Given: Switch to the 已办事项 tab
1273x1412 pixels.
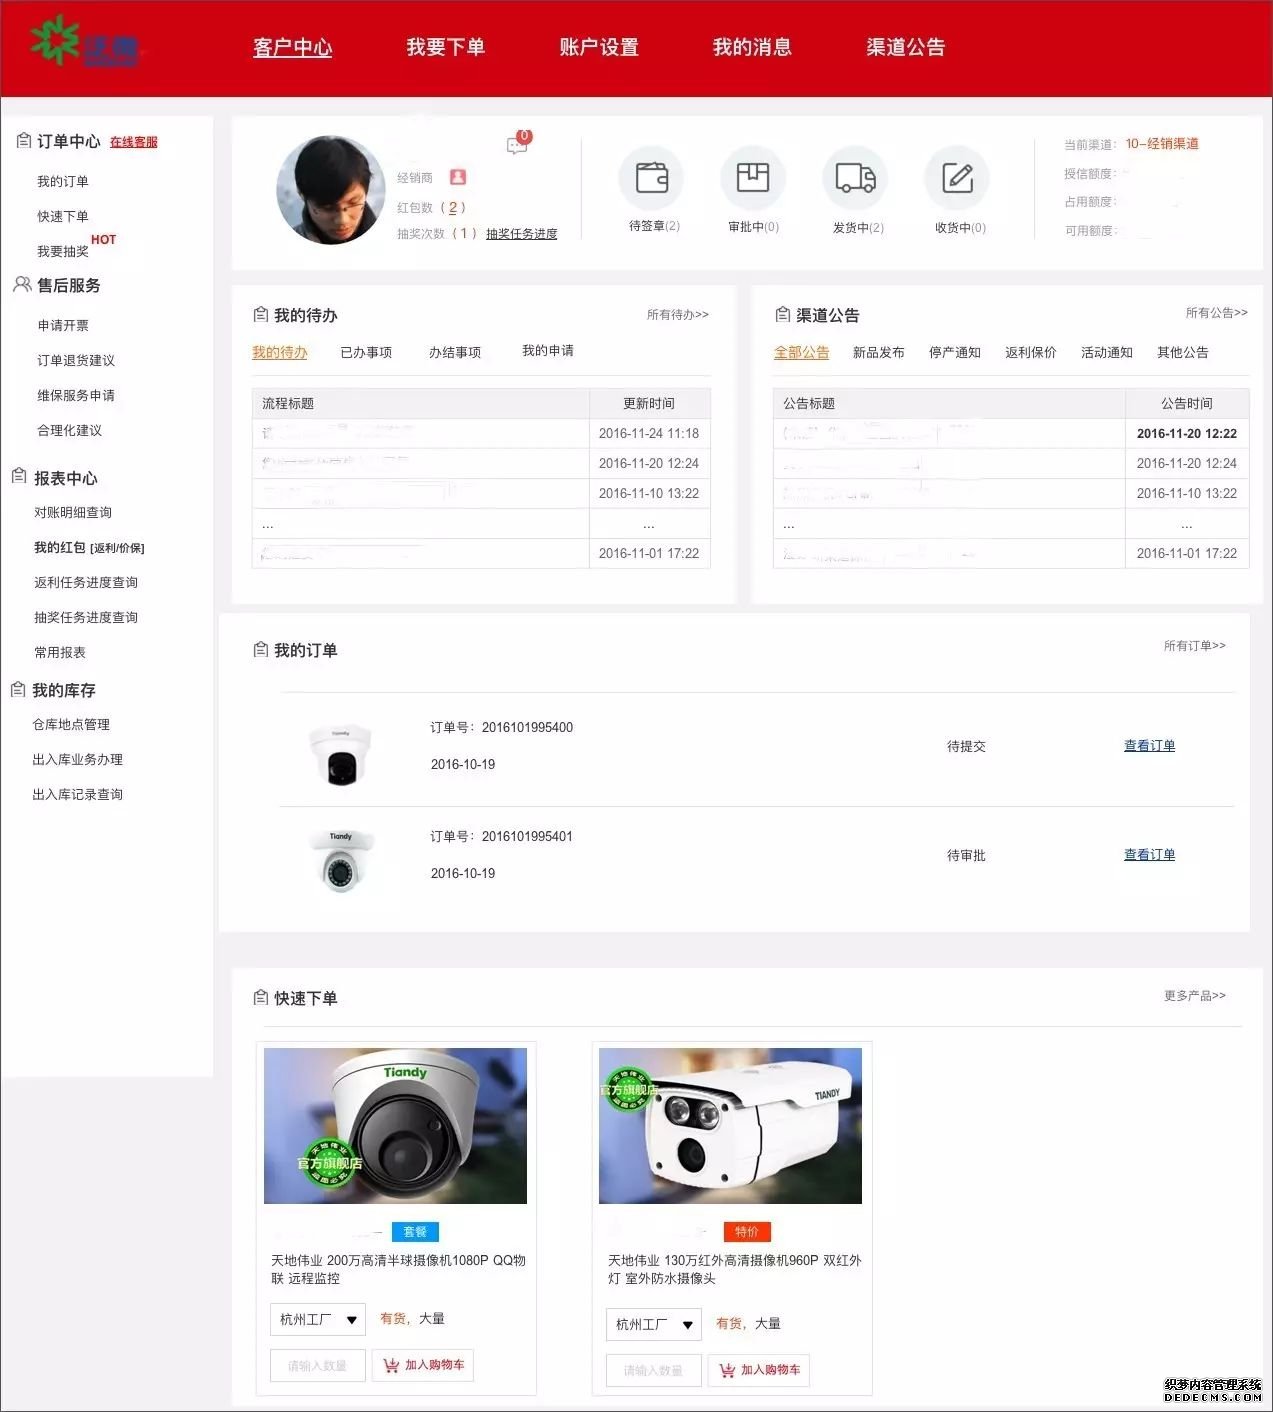Looking at the screenshot, I should pos(366,352).
